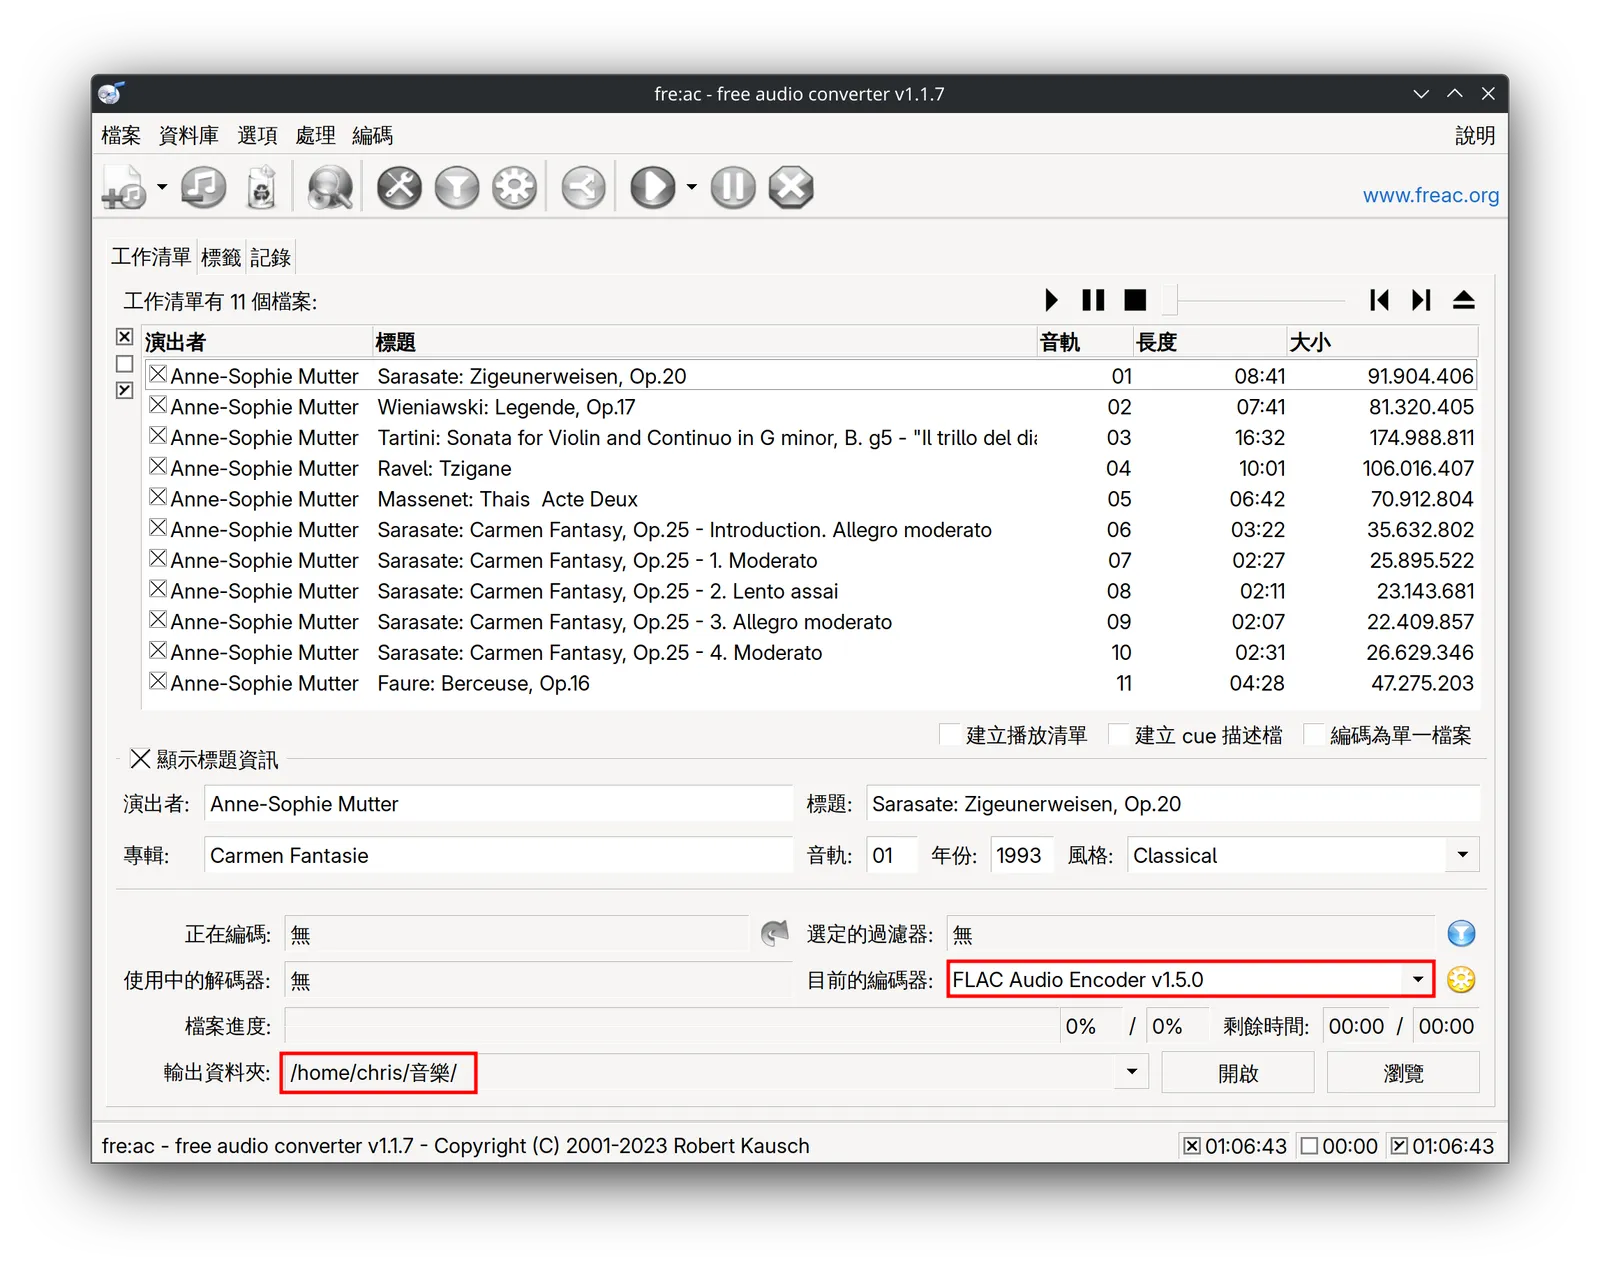This screenshot has width=1600, height=1271.
Task: Pause playback in the joblist player
Action: point(1093,300)
